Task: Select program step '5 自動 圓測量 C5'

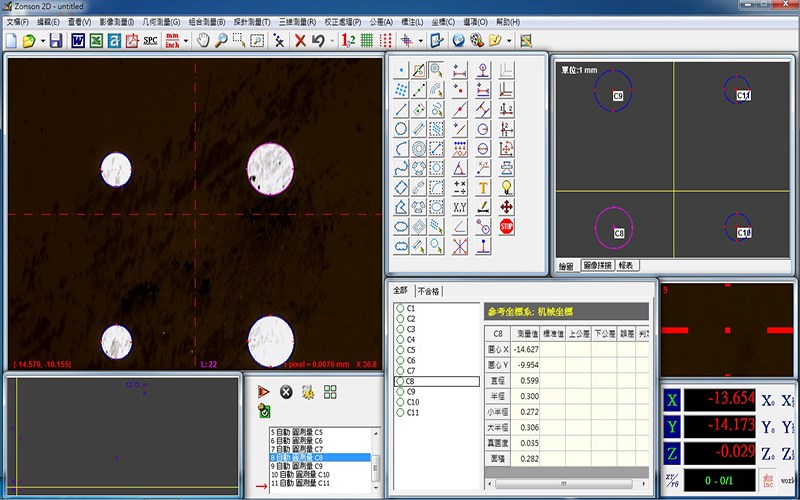Action: (x=320, y=432)
